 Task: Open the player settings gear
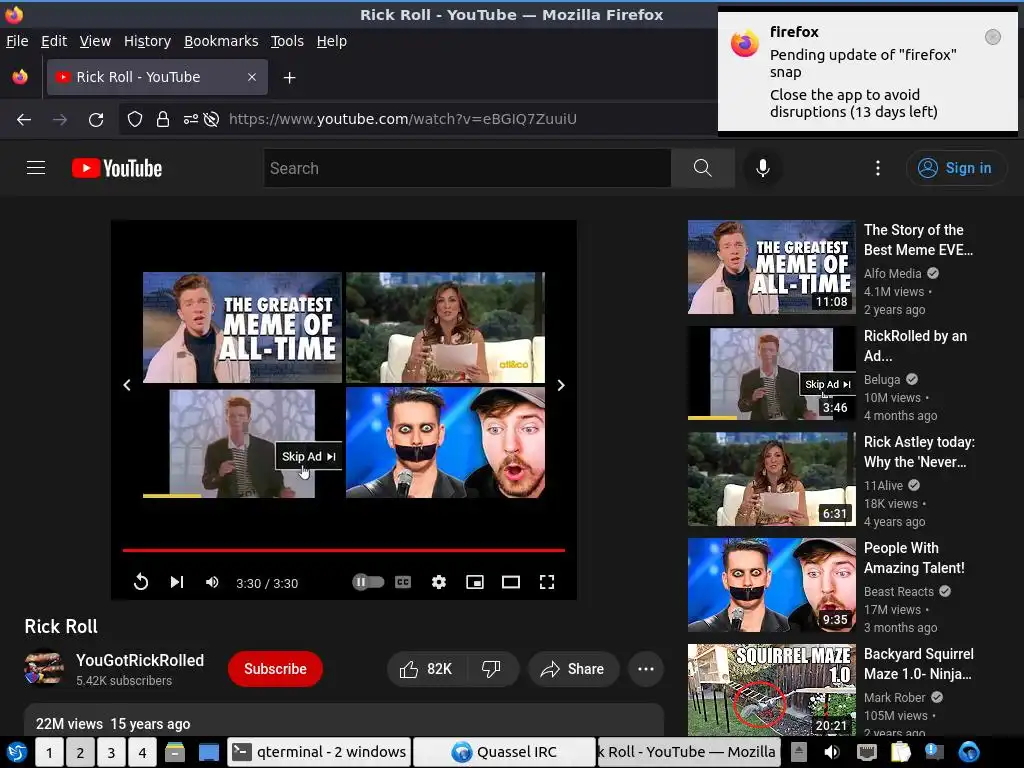click(439, 582)
